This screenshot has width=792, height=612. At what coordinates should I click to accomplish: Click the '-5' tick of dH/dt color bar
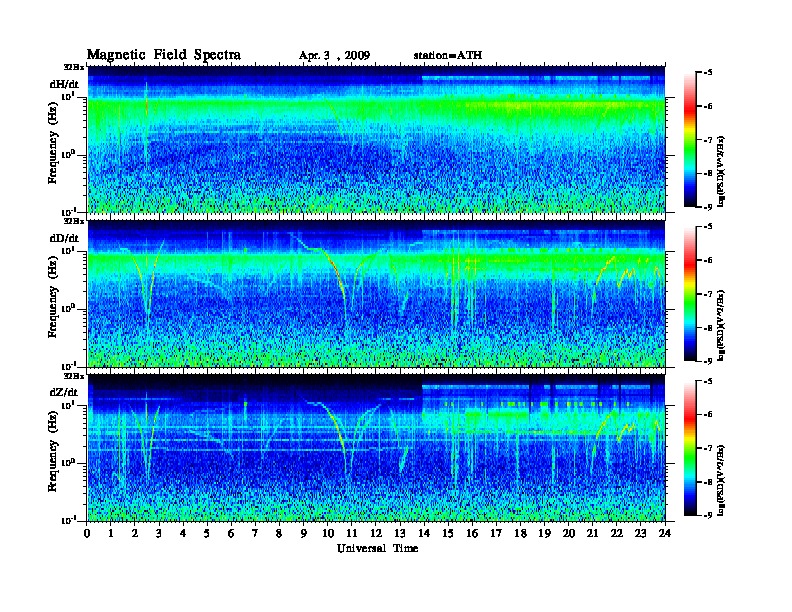point(708,73)
